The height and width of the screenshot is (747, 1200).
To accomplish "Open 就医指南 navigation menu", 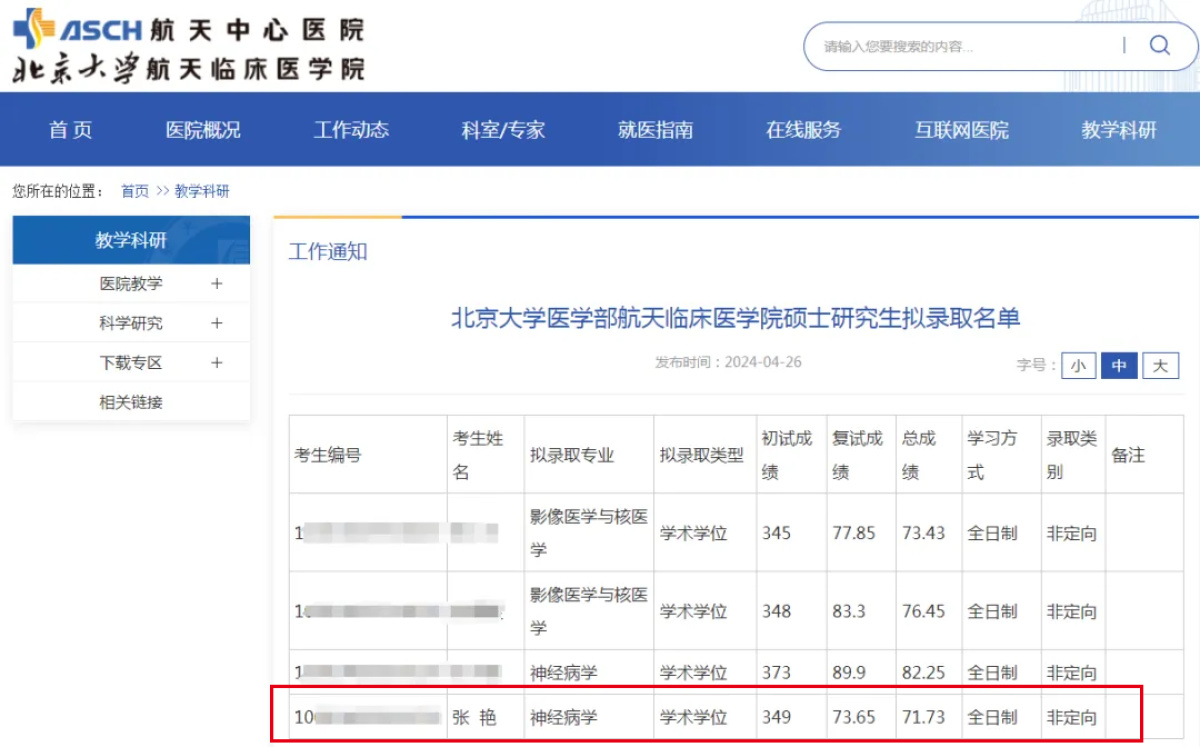I will coord(655,130).
